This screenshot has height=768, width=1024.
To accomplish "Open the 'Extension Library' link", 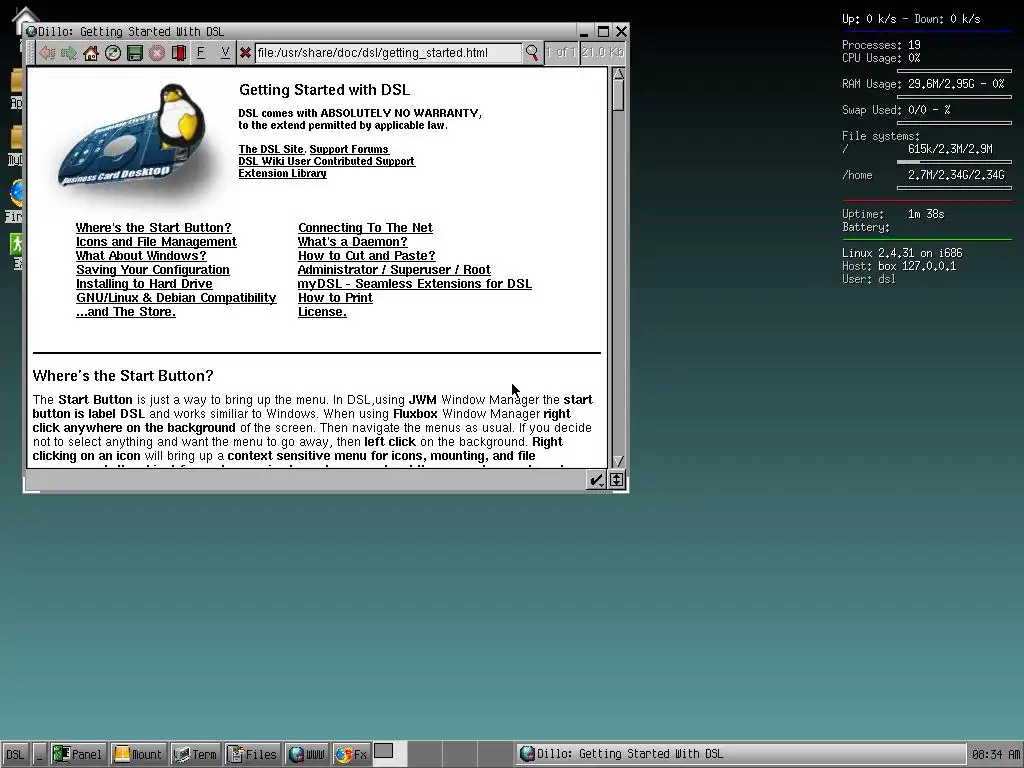I will [x=282, y=174].
